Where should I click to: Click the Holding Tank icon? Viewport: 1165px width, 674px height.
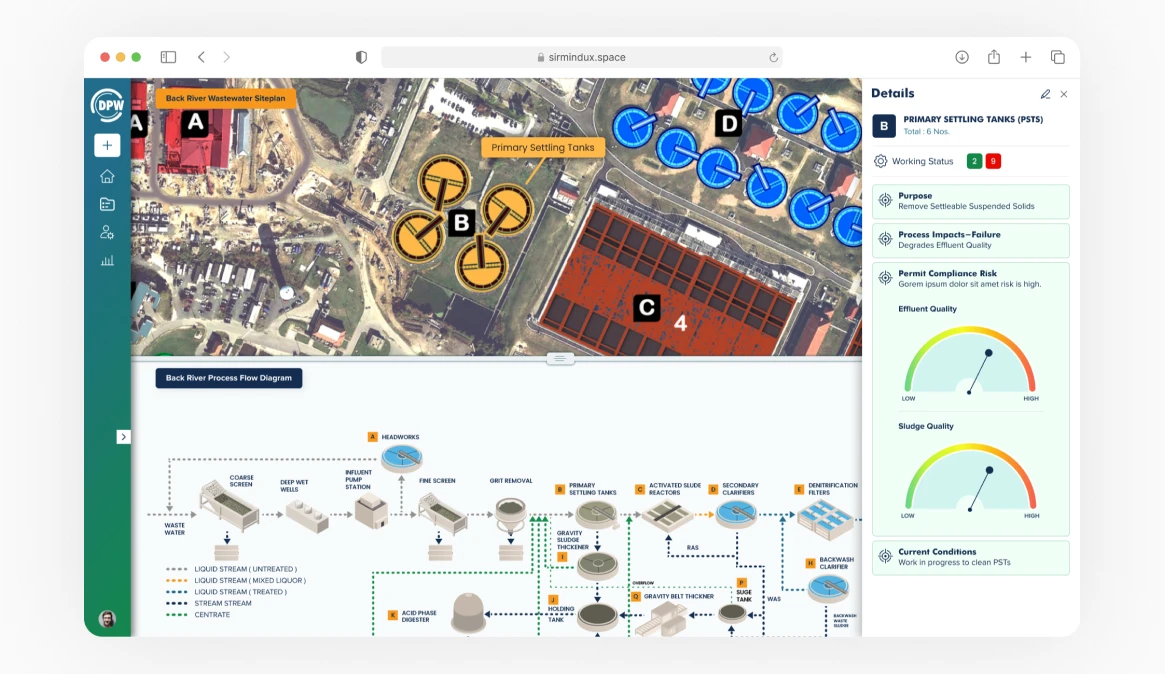click(x=597, y=617)
